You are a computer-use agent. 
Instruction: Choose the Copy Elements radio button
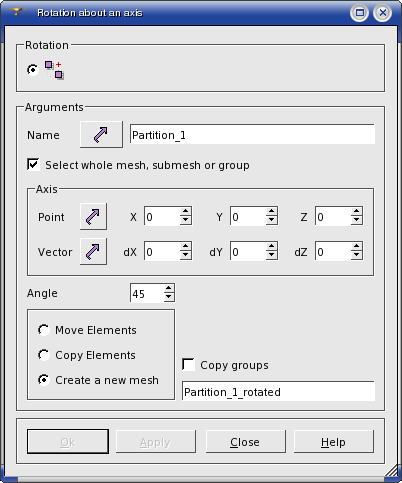tap(44, 355)
